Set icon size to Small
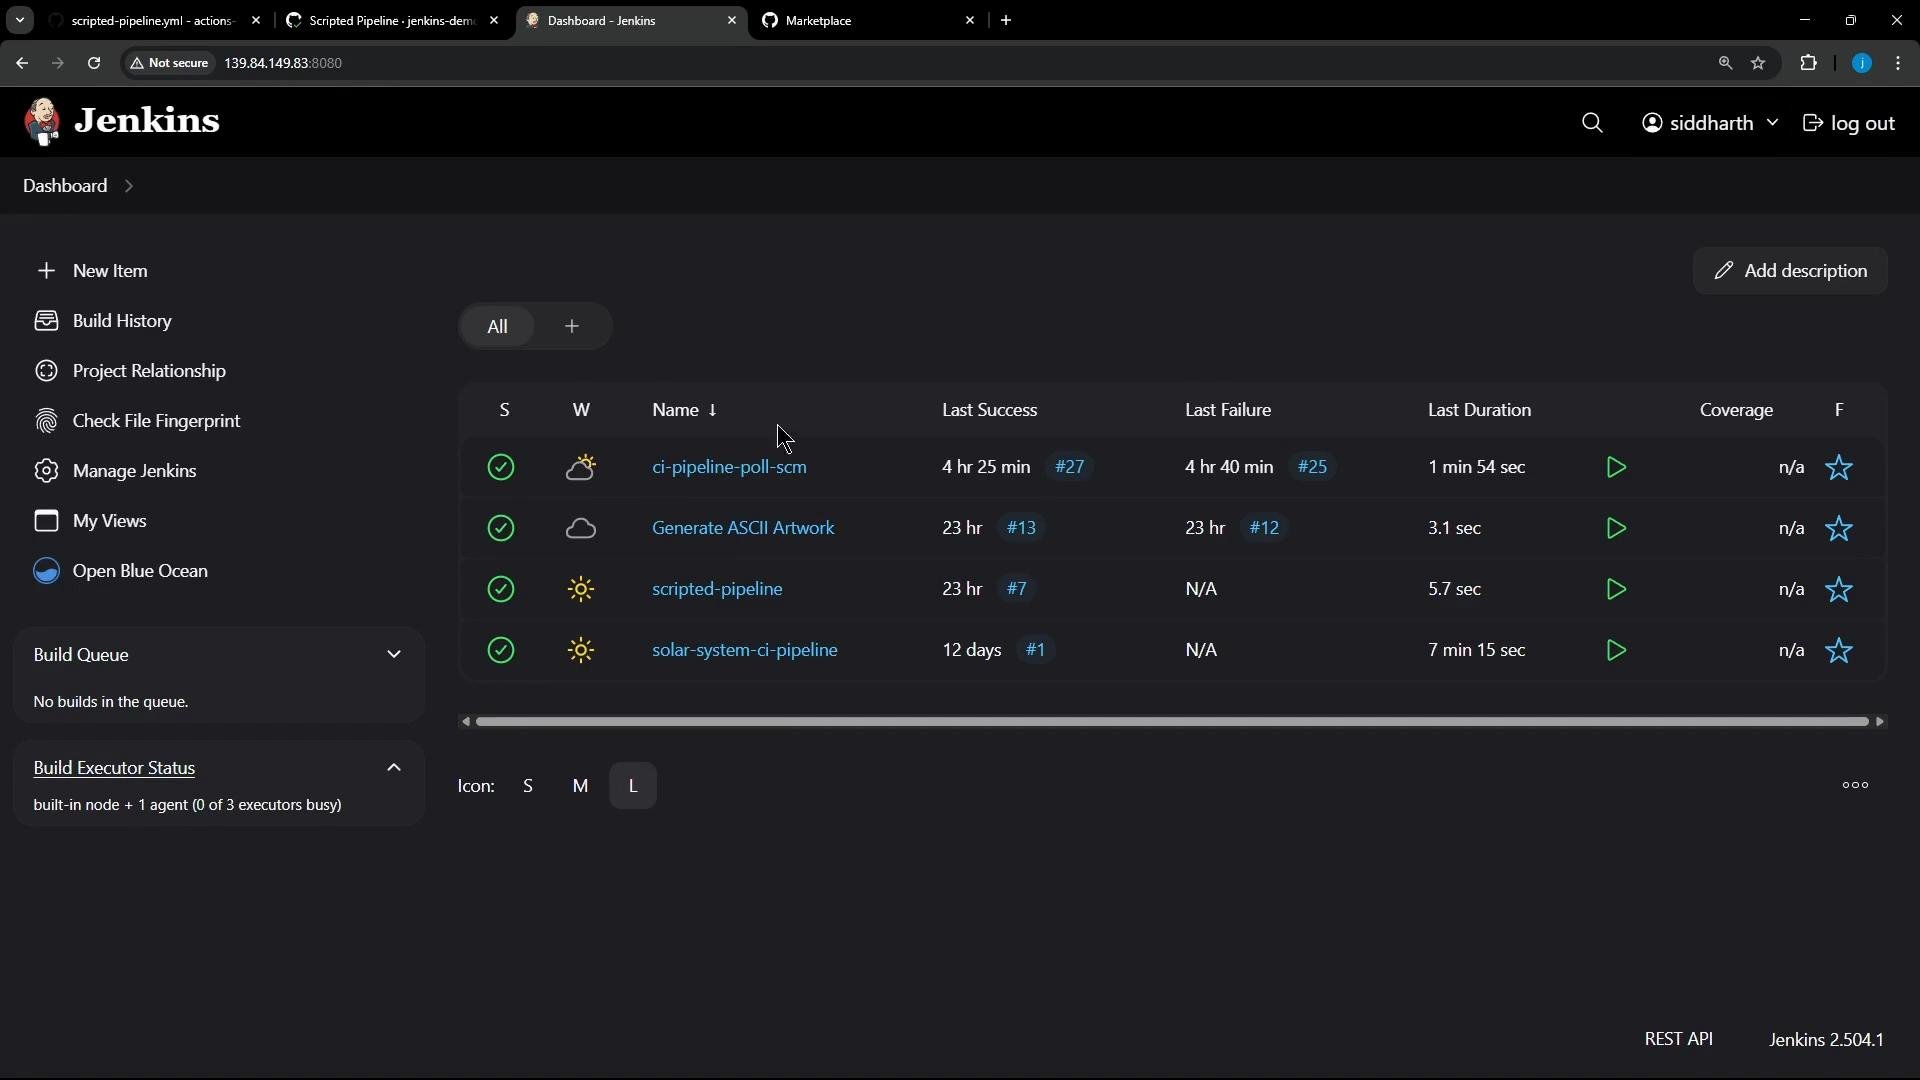The width and height of the screenshot is (1920, 1080). pyautogui.click(x=528, y=786)
